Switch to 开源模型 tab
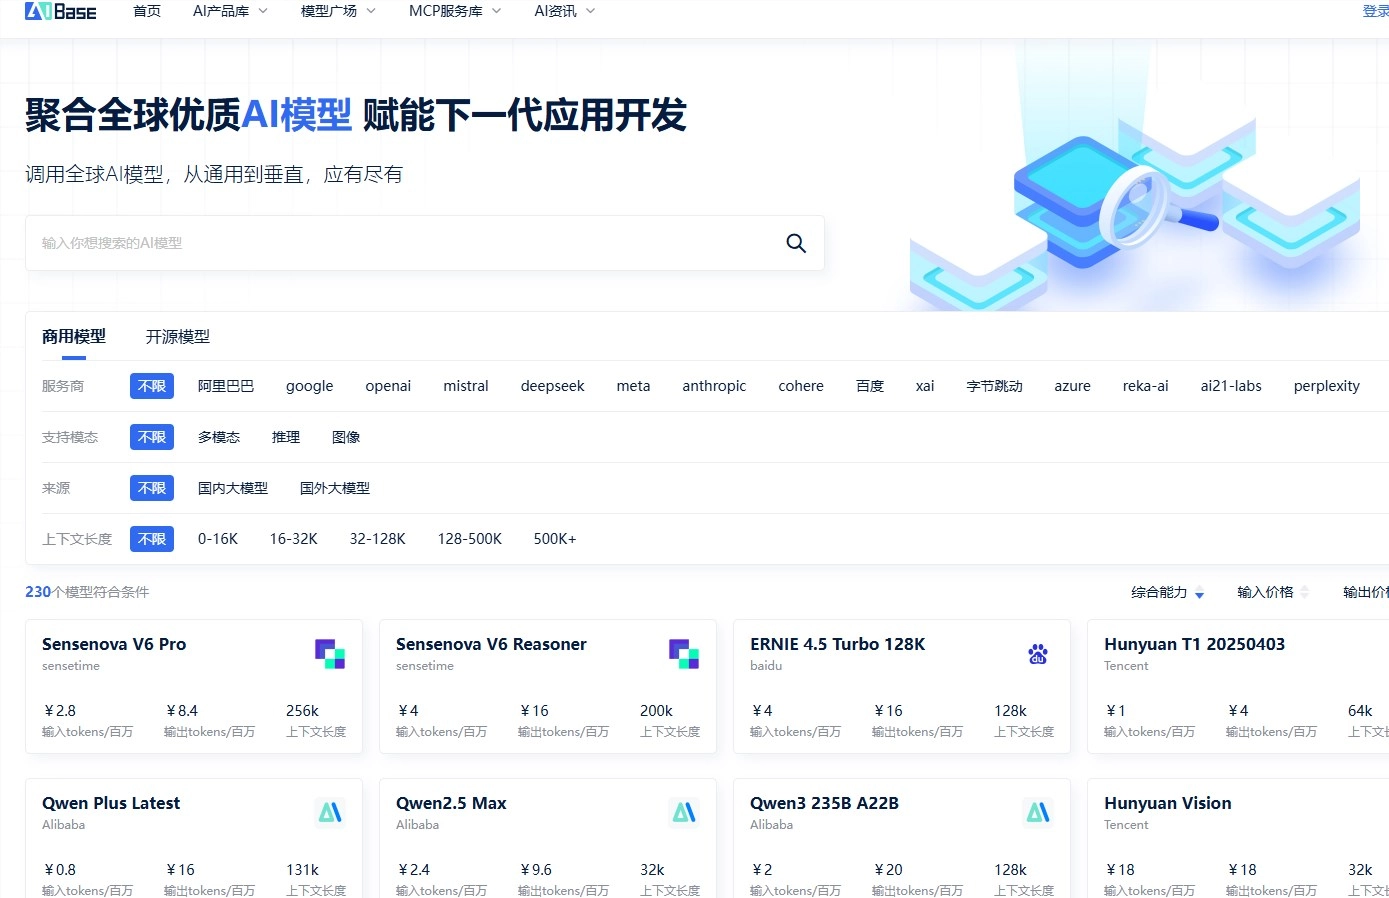Image resolution: width=1389 pixels, height=898 pixels. pos(178,337)
